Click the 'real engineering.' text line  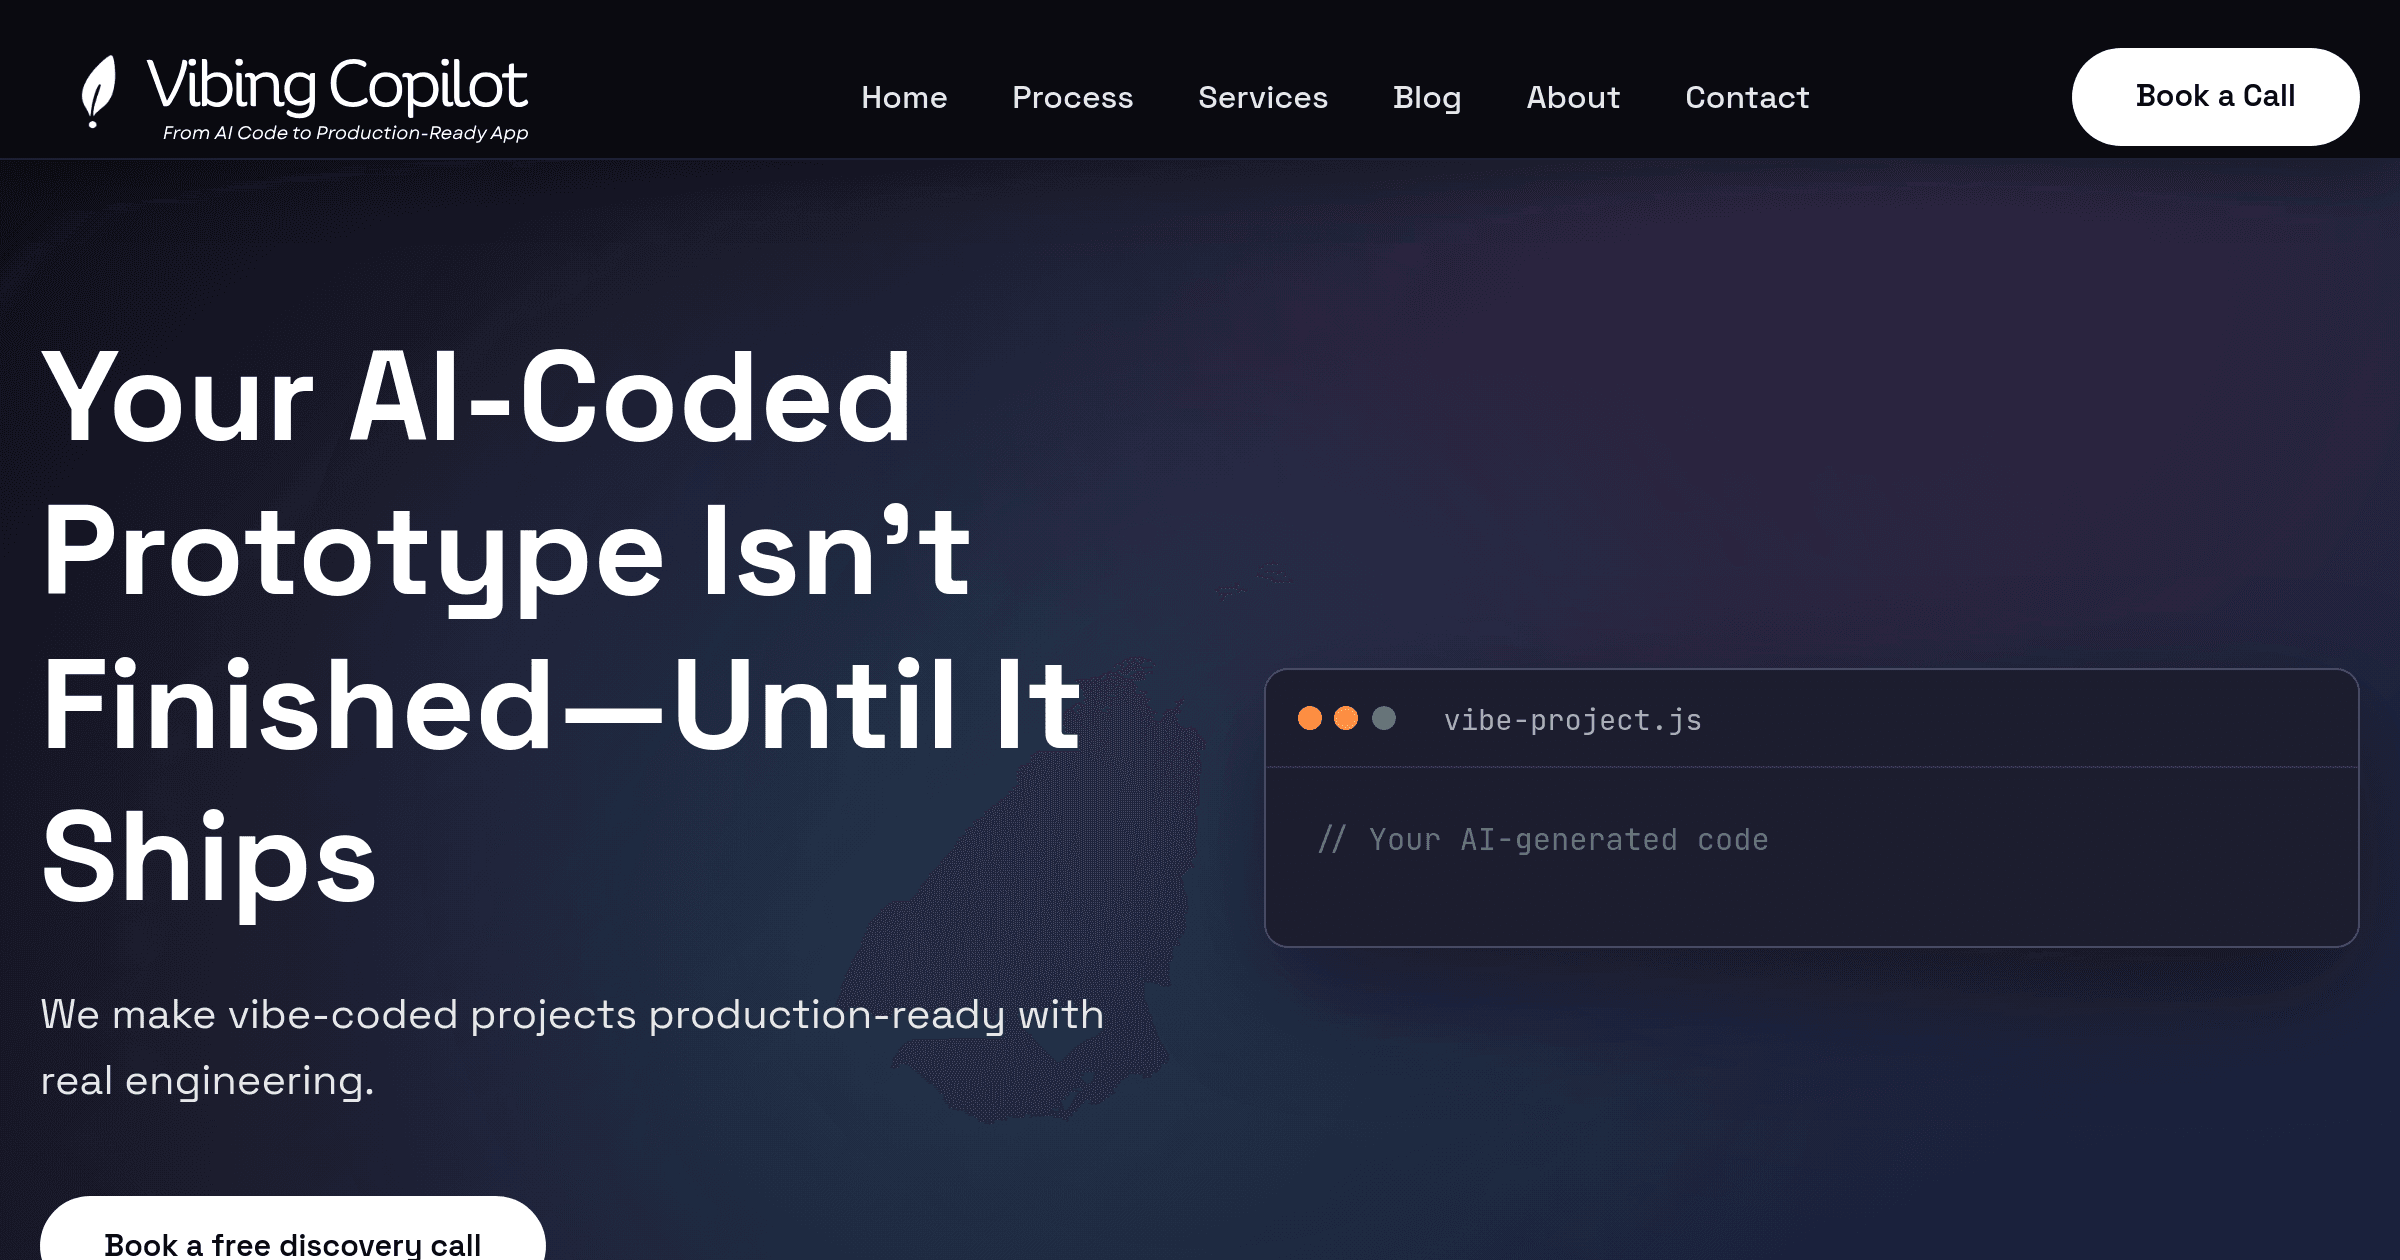tap(207, 1081)
